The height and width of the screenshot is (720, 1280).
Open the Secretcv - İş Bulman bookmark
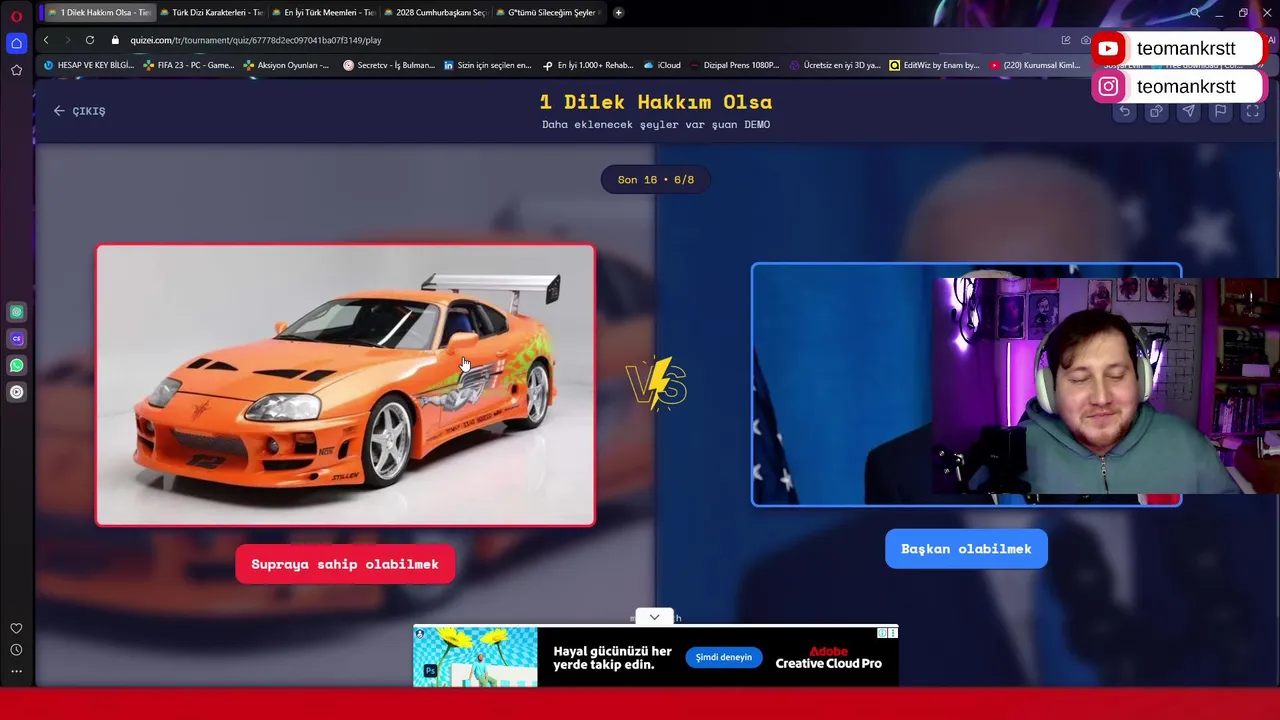click(x=389, y=65)
